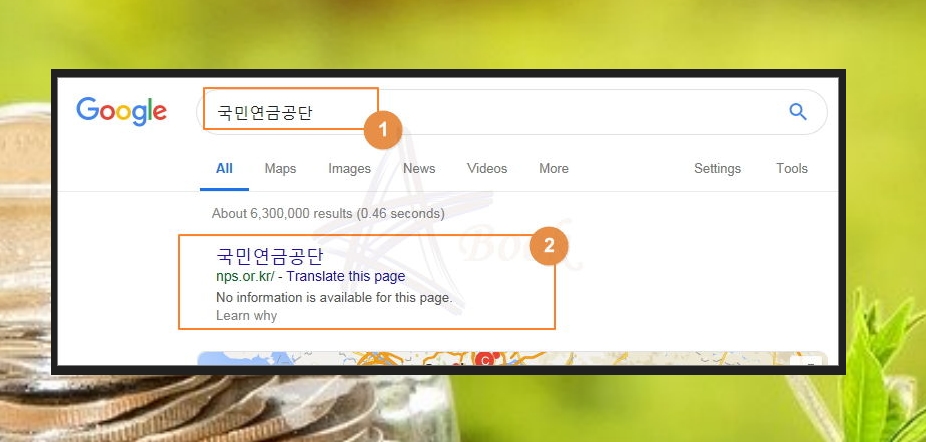
Task: Open search Tools
Action: pyautogui.click(x=792, y=168)
